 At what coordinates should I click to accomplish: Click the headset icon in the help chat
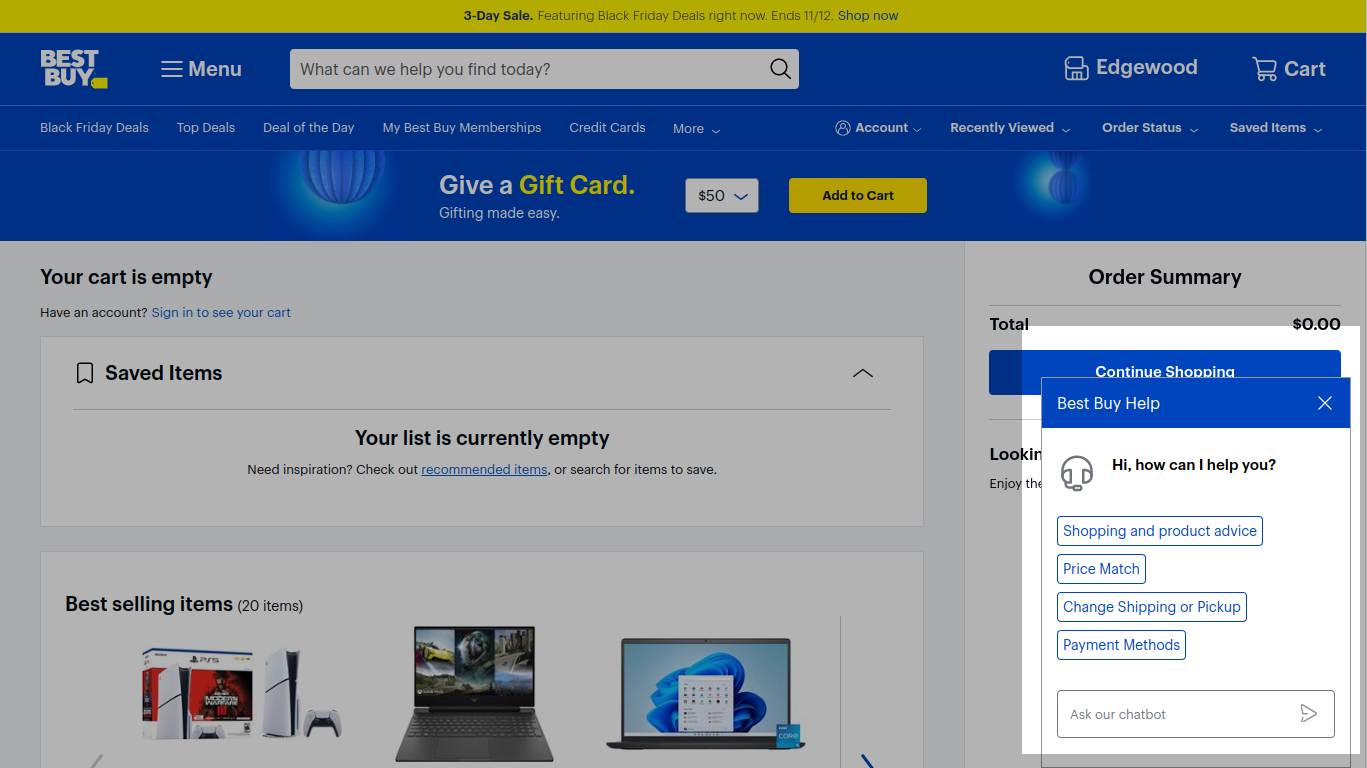pyautogui.click(x=1077, y=473)
